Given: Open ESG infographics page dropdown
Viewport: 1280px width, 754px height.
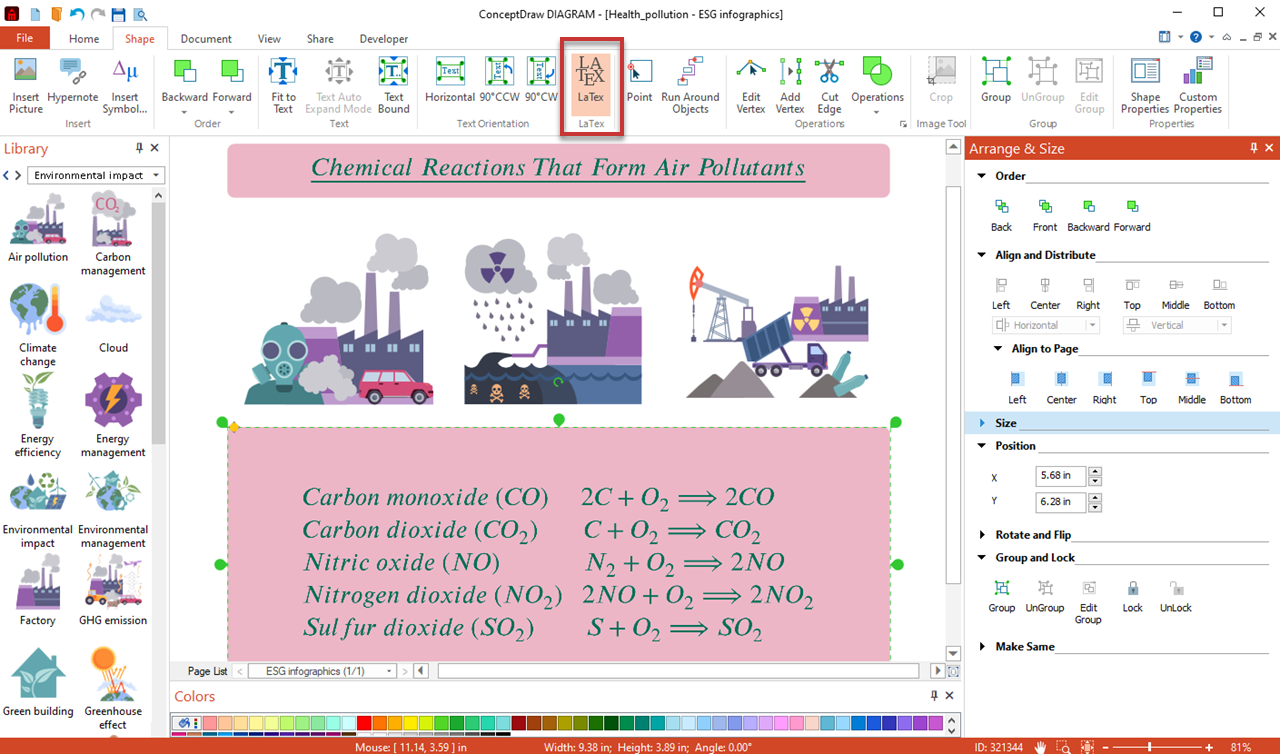Looking at the screenshot, I should [x=322, y=671].
